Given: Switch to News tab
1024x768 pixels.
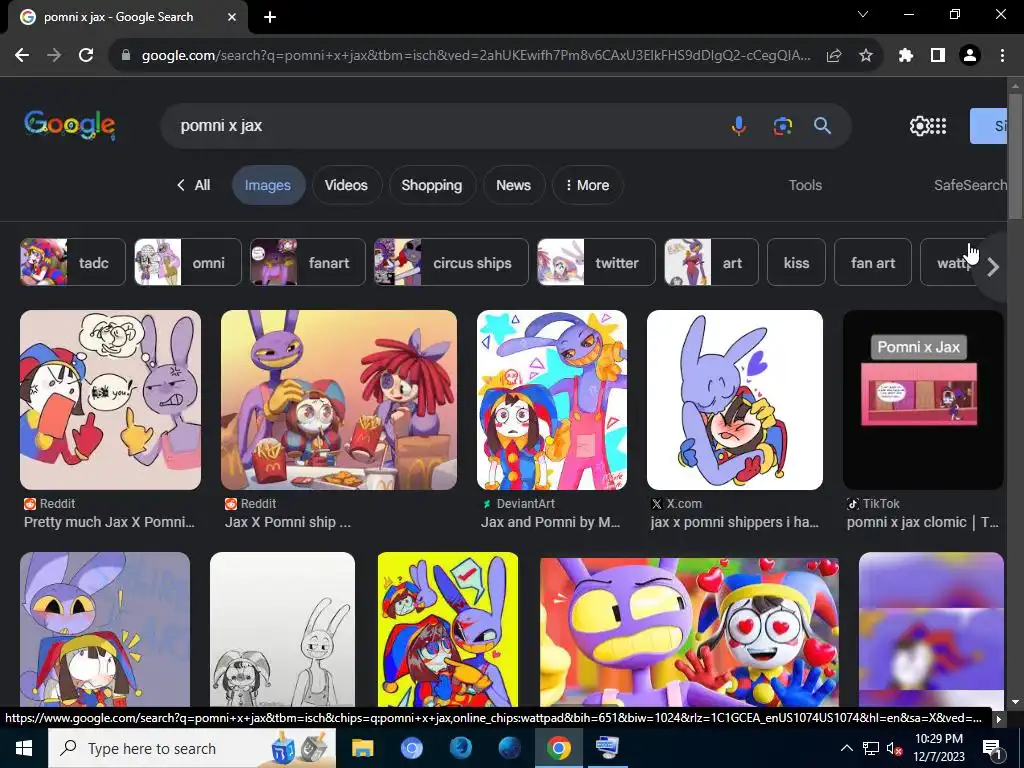Looking at the screenshot, I should point(513,185).
